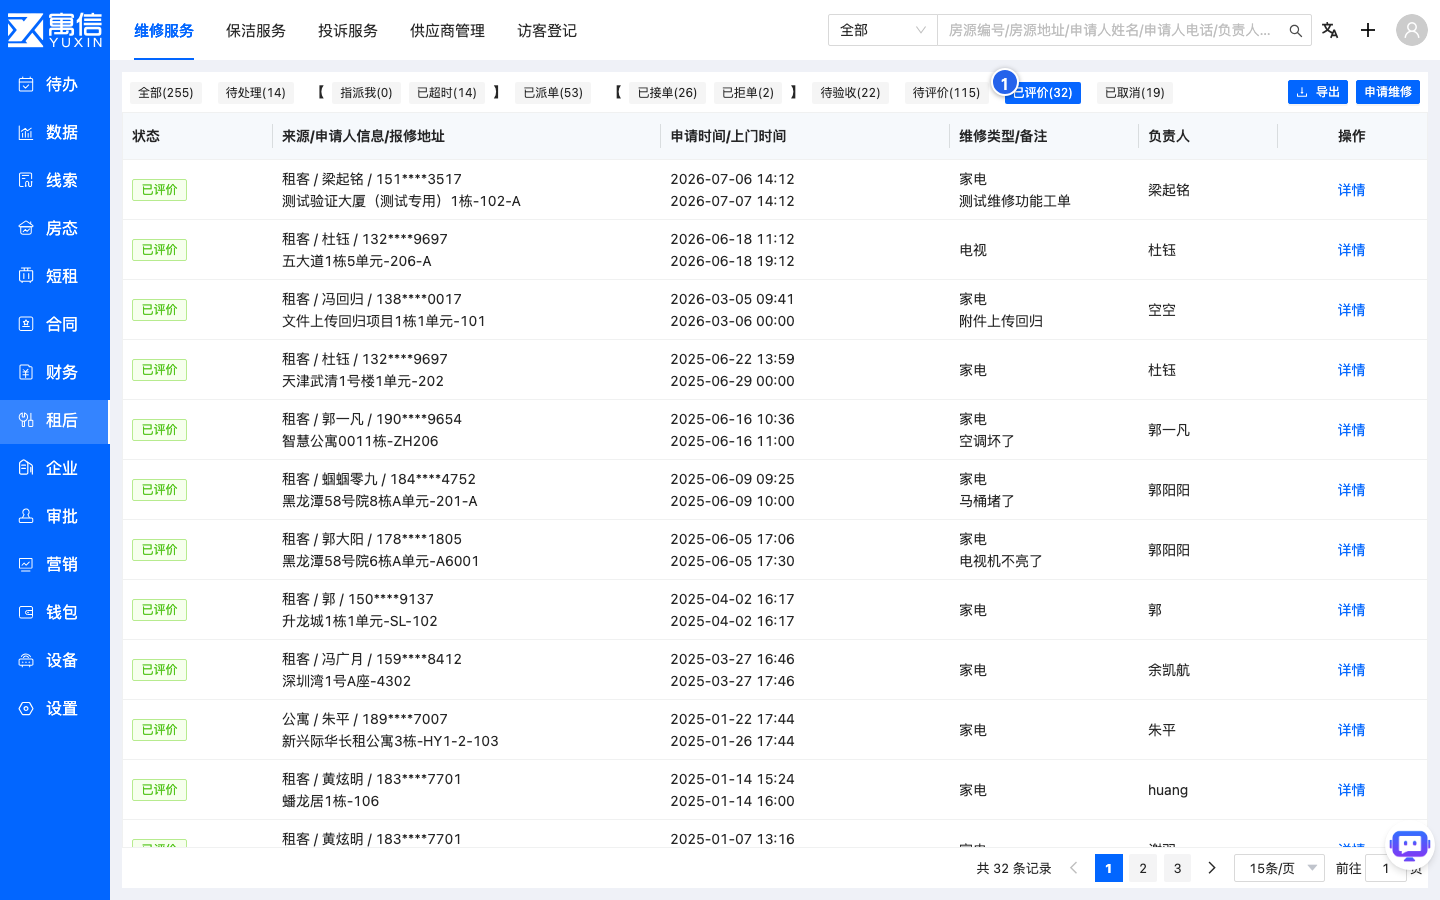The width and height of the screenshot is (1440, 900).
Task: Click the 前往 page number input
Action: 1386,868
